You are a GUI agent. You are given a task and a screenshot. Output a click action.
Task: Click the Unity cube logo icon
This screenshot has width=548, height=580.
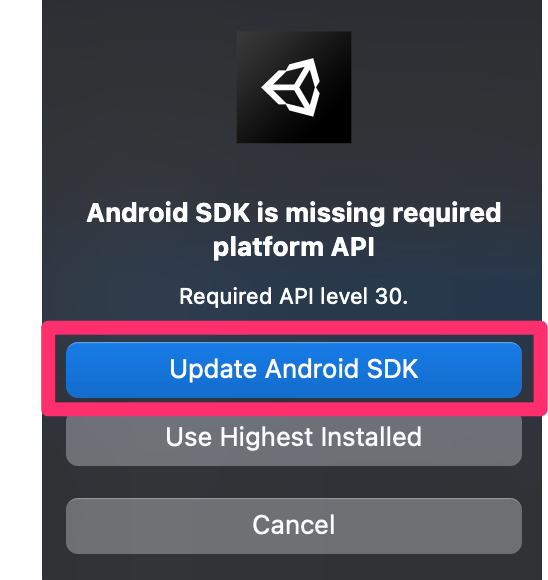pos(292,87)
